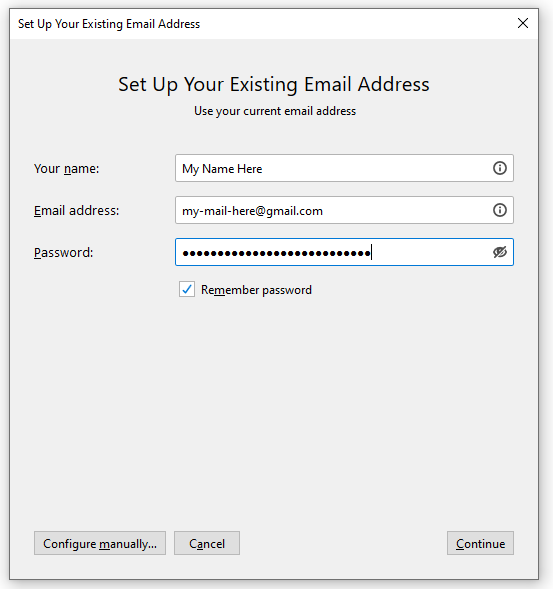Show information about the Your name field
The width and height of the screenshot is (553, 589).
(499, 168)
